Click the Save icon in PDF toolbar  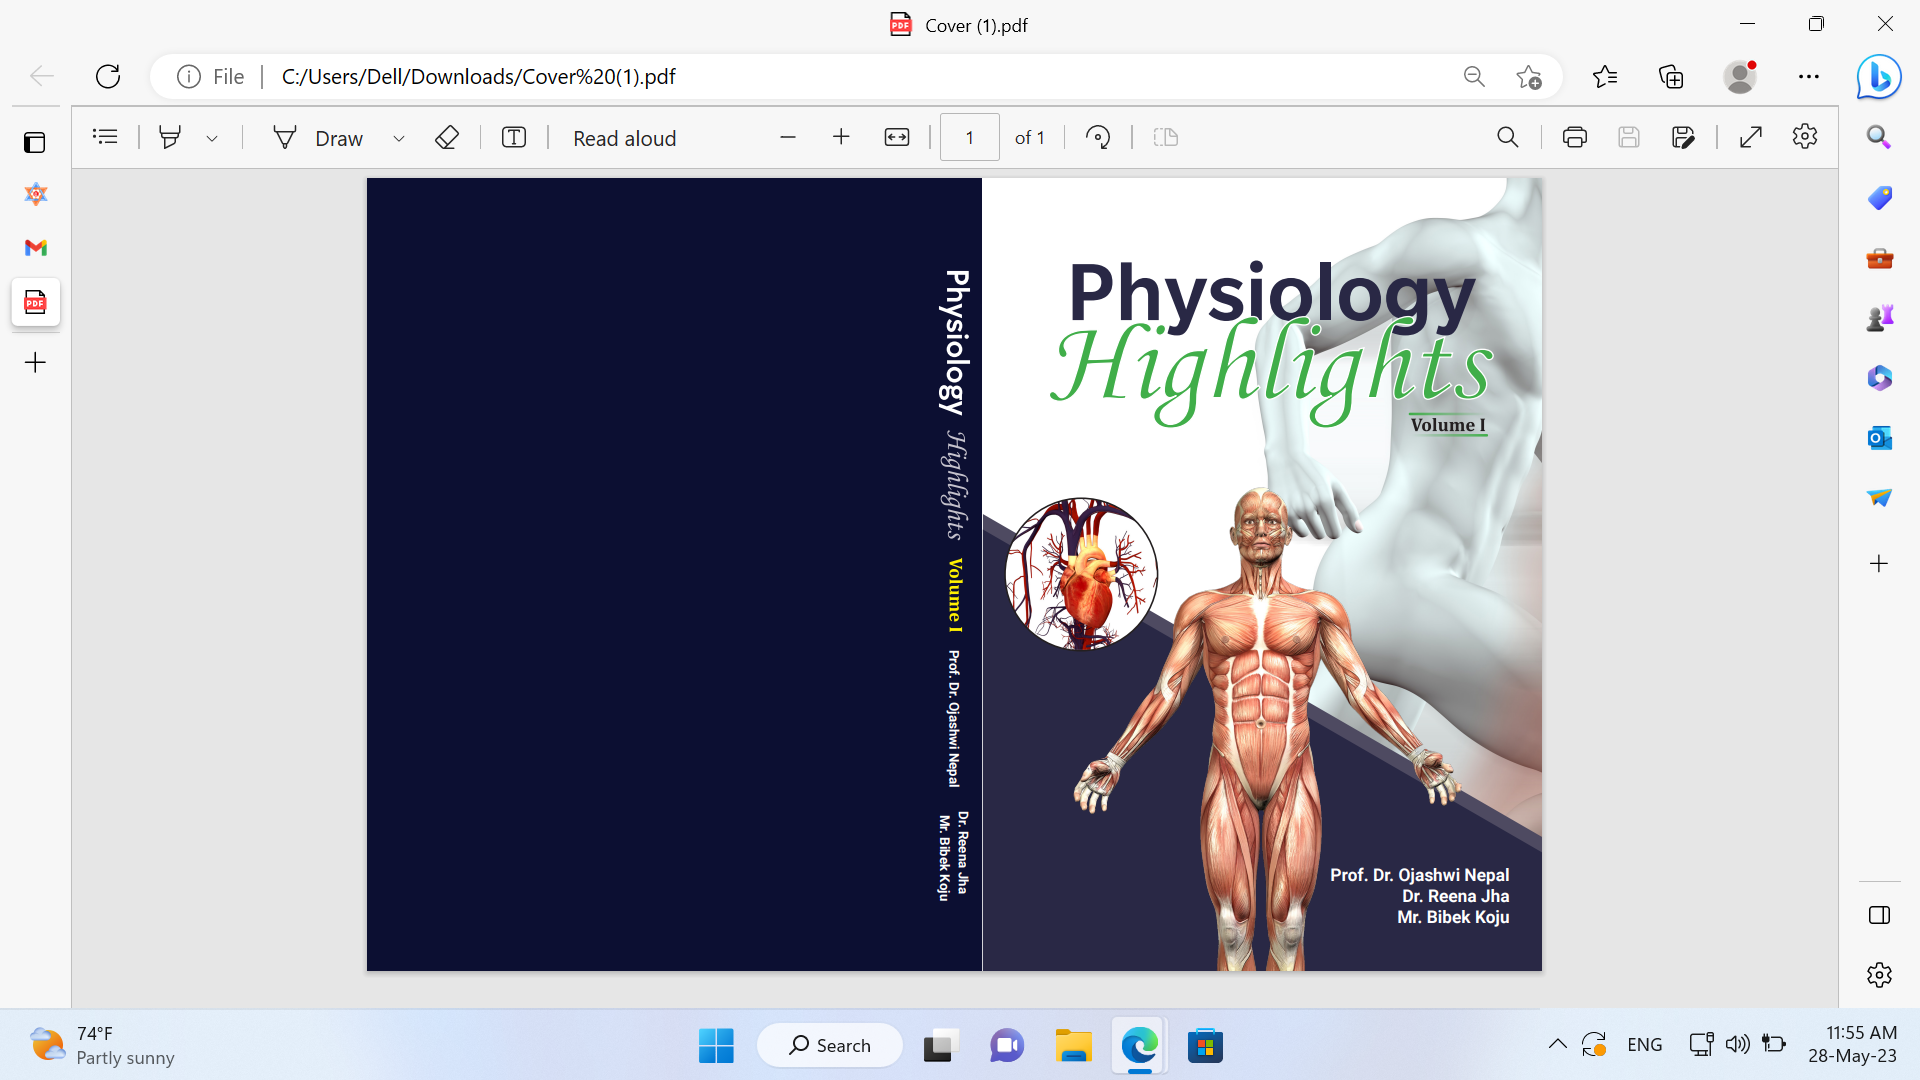[x=1629, y=137]
